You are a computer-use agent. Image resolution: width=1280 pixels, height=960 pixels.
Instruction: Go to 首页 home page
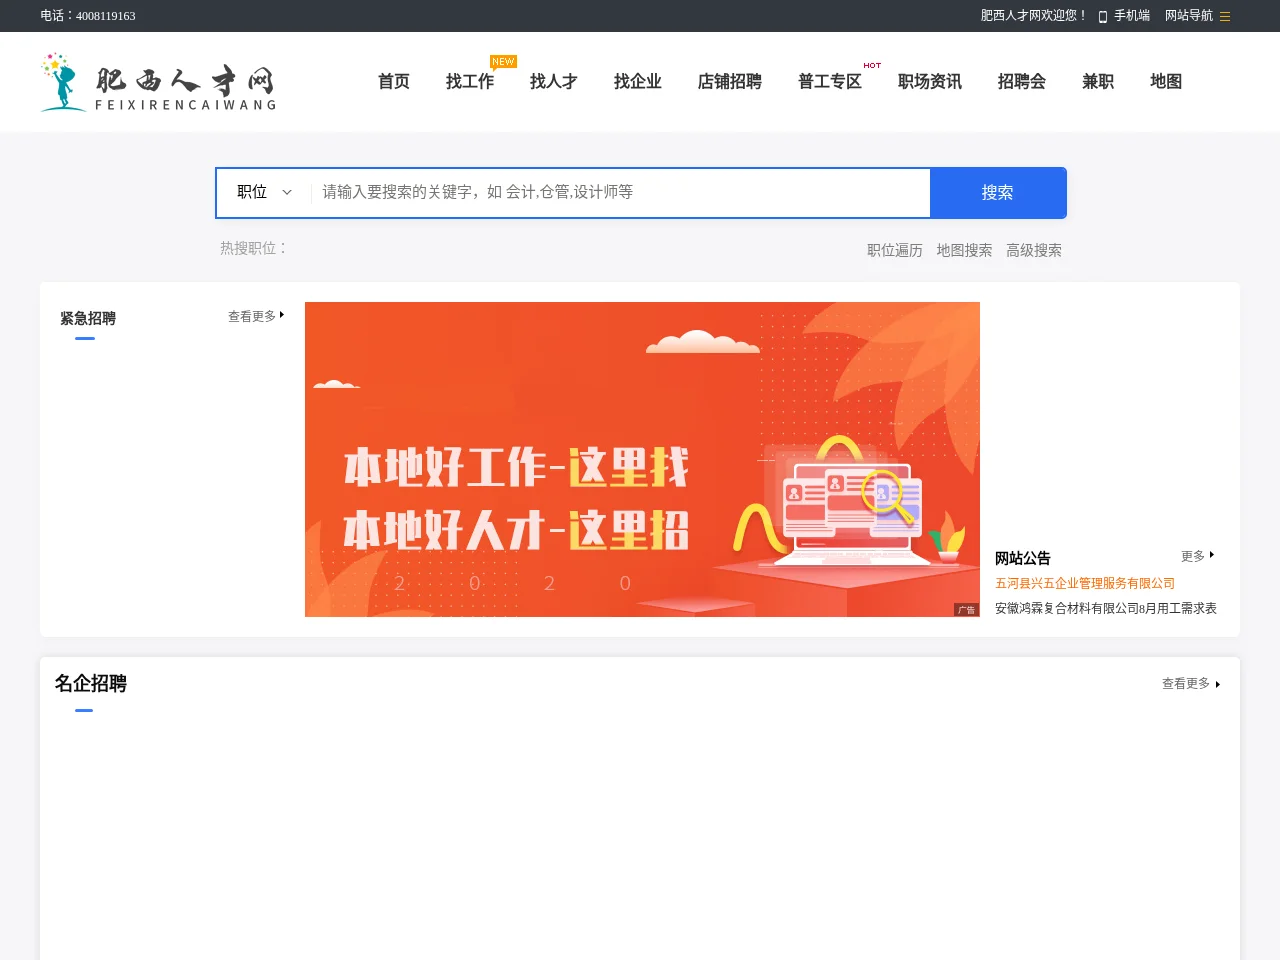(x=394, y=82)
